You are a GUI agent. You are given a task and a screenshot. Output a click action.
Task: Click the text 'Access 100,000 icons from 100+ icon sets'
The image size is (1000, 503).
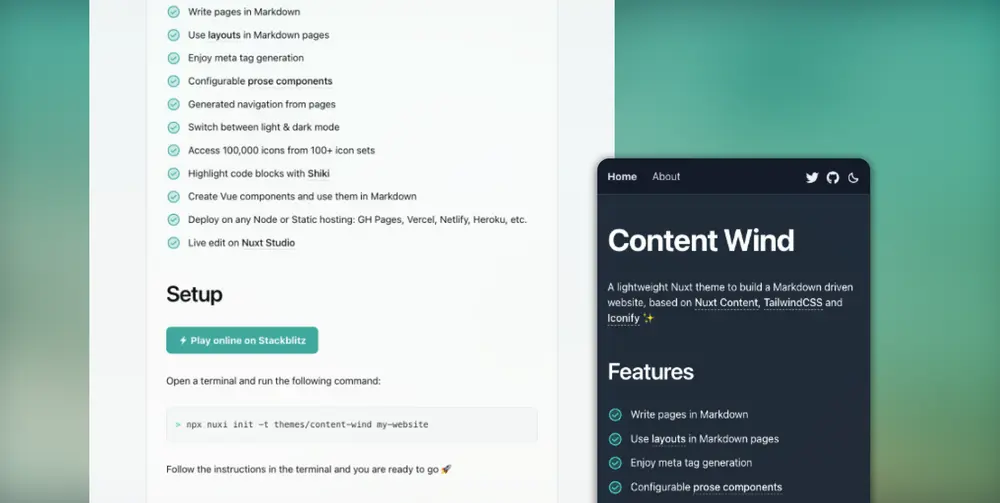coord(281,150)
